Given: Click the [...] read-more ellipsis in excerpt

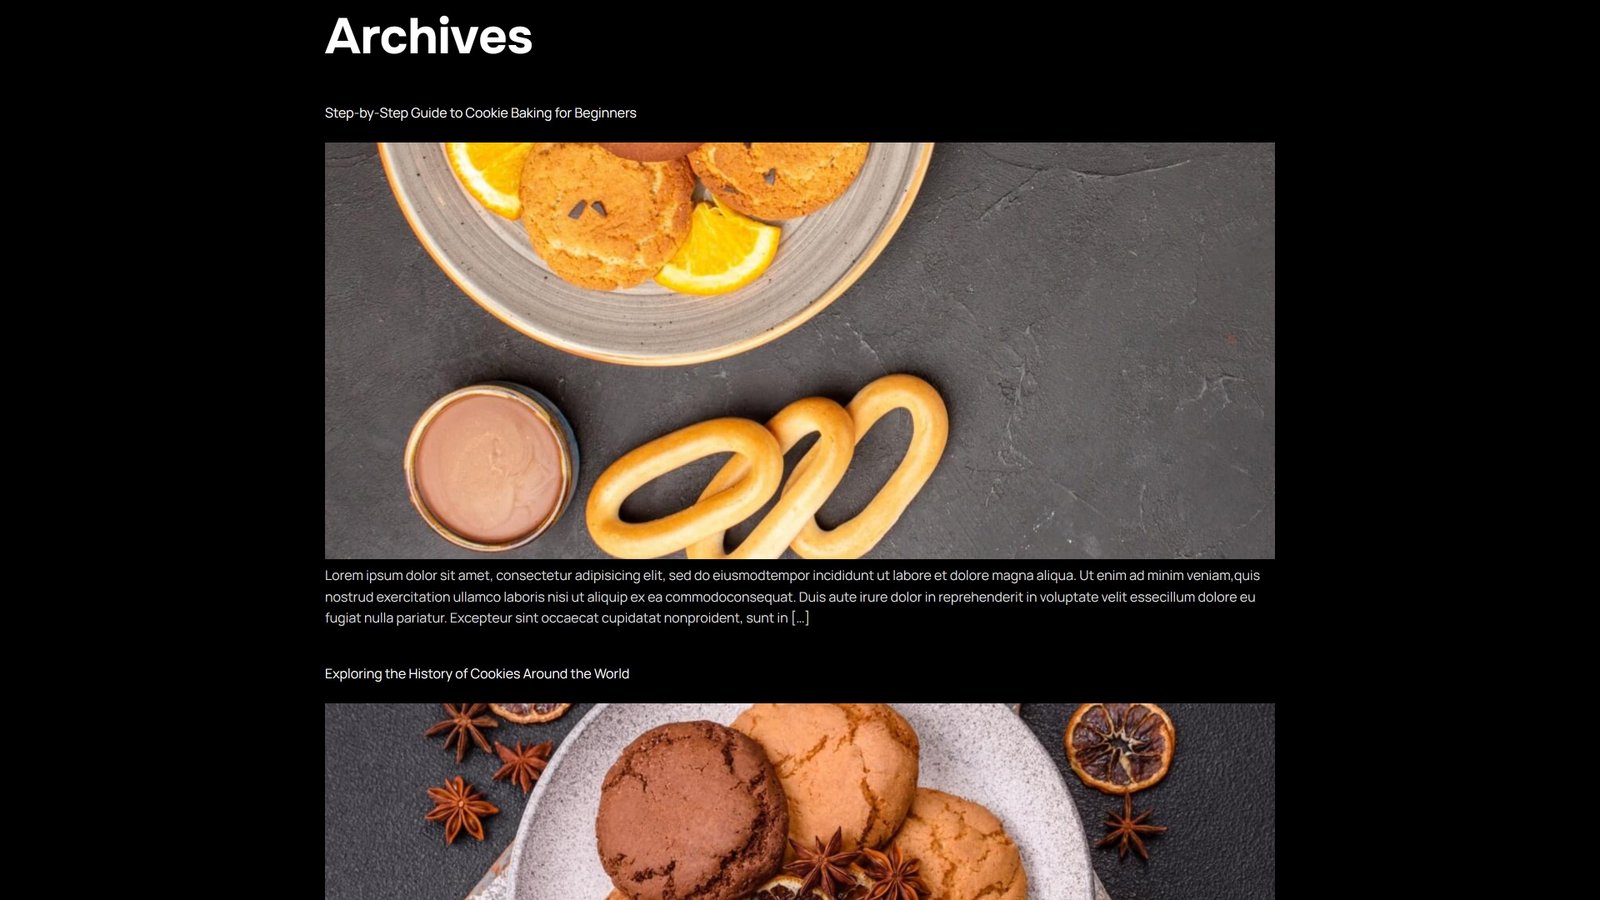Looking at the screenshot, I should (800, 618).
